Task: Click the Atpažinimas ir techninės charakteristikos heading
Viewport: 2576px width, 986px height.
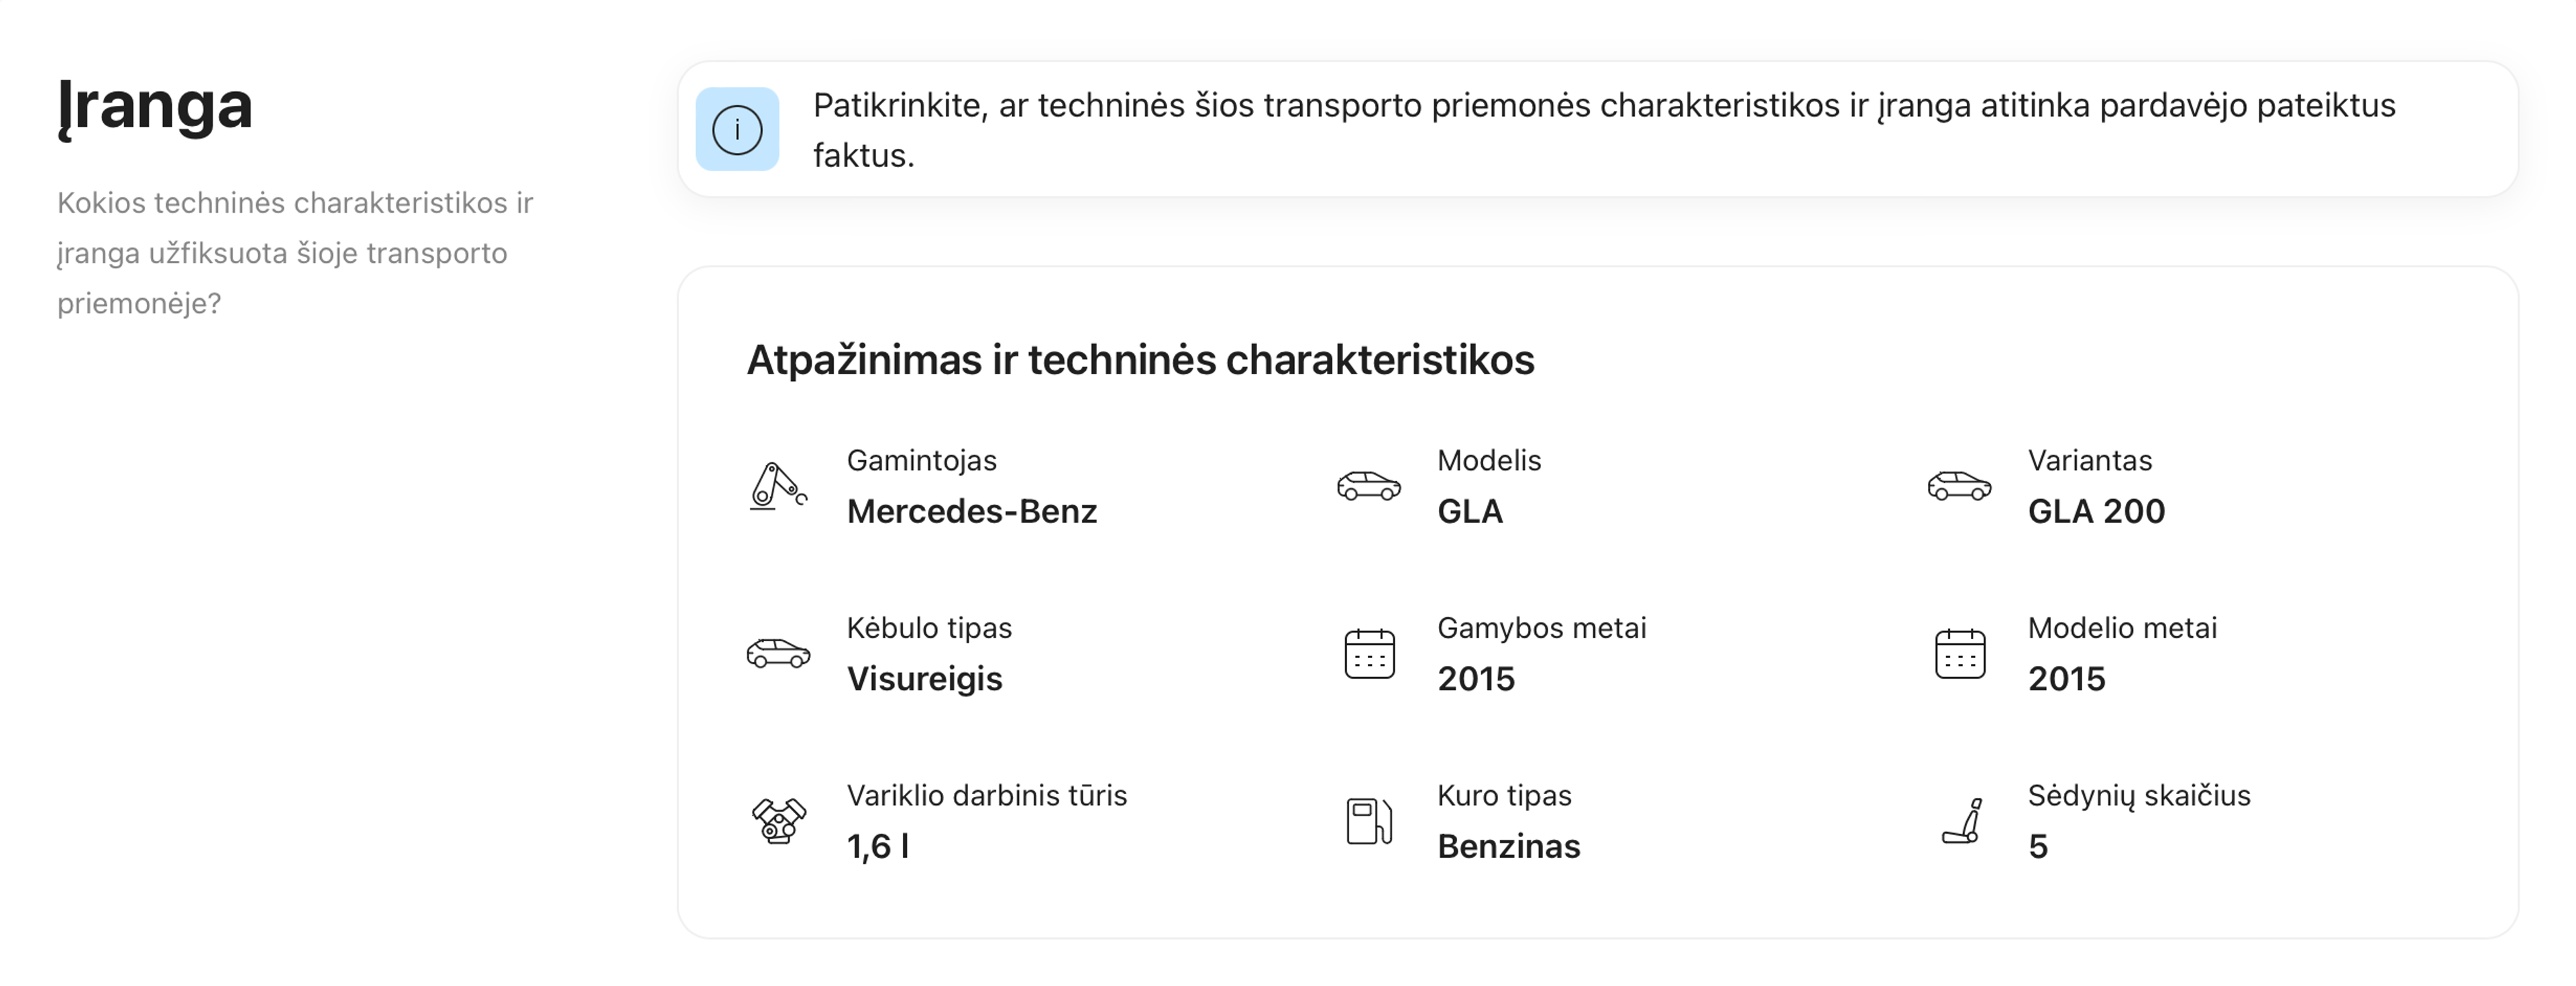Action: click(1140, 360)
